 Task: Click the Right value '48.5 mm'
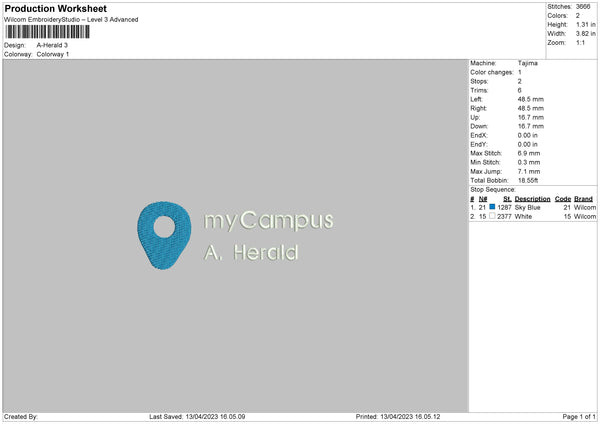click(531, 109)
